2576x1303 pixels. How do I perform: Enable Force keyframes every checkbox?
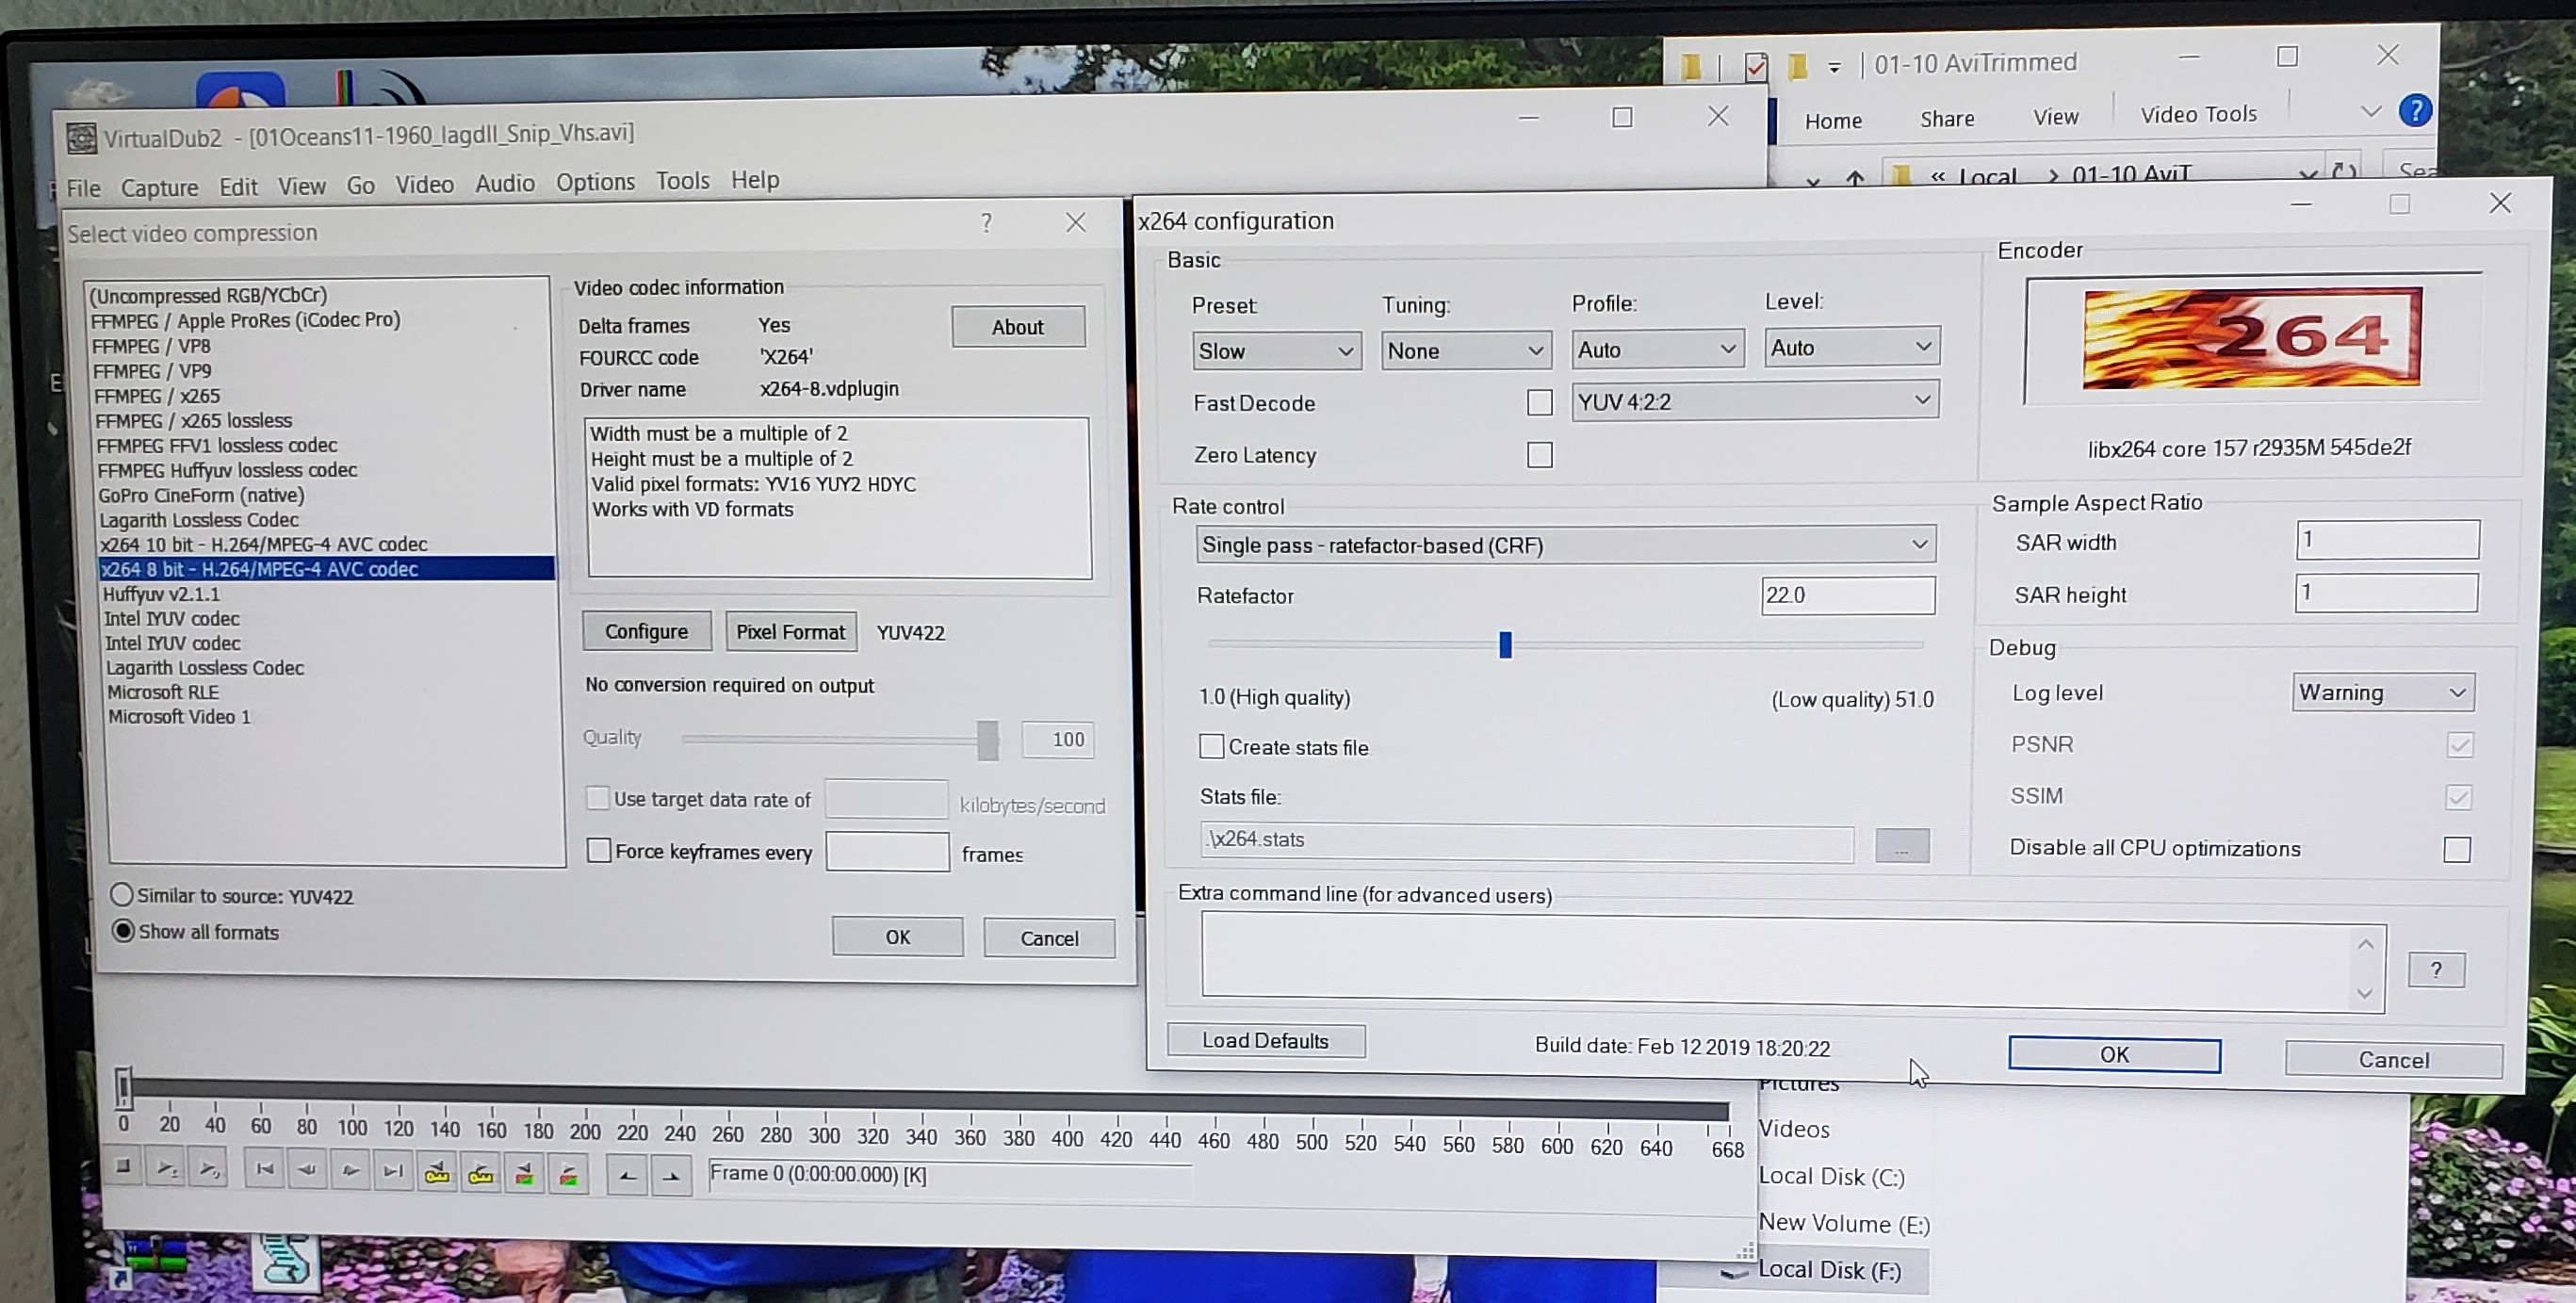599,851
